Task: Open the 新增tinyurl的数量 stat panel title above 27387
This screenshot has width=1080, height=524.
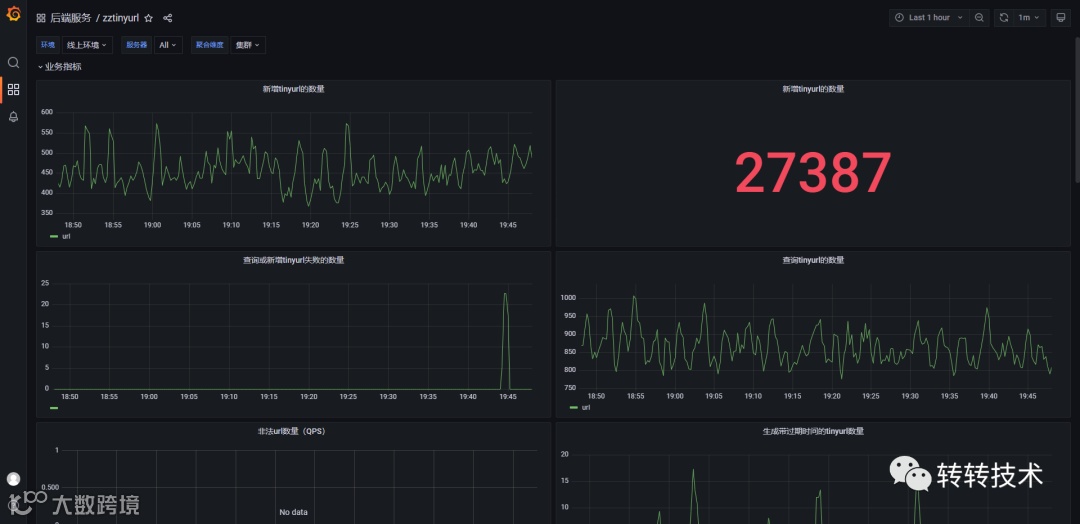Action: 813,89
